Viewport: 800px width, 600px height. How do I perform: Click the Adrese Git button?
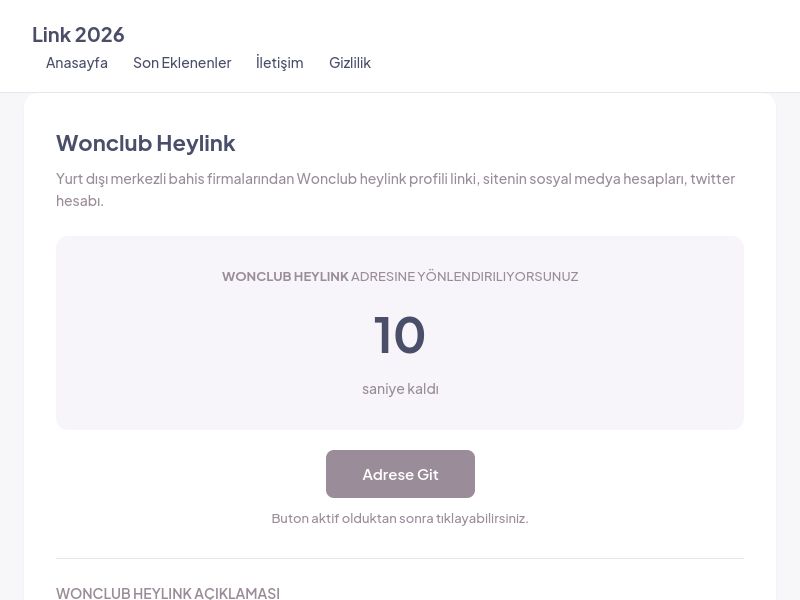click(401, 474)
